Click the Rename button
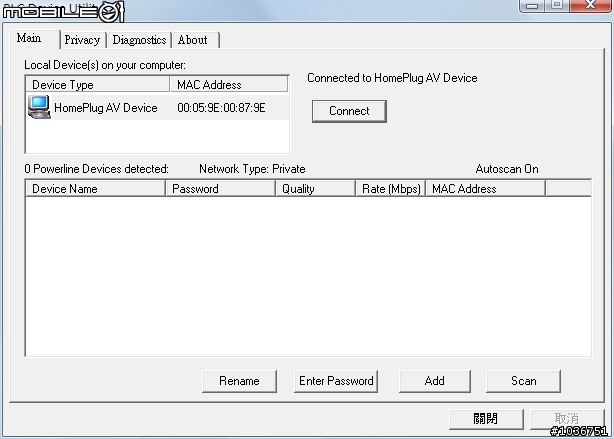Image resolution: width=614 pixels, height=439 pixels. (x=239, y=381)
